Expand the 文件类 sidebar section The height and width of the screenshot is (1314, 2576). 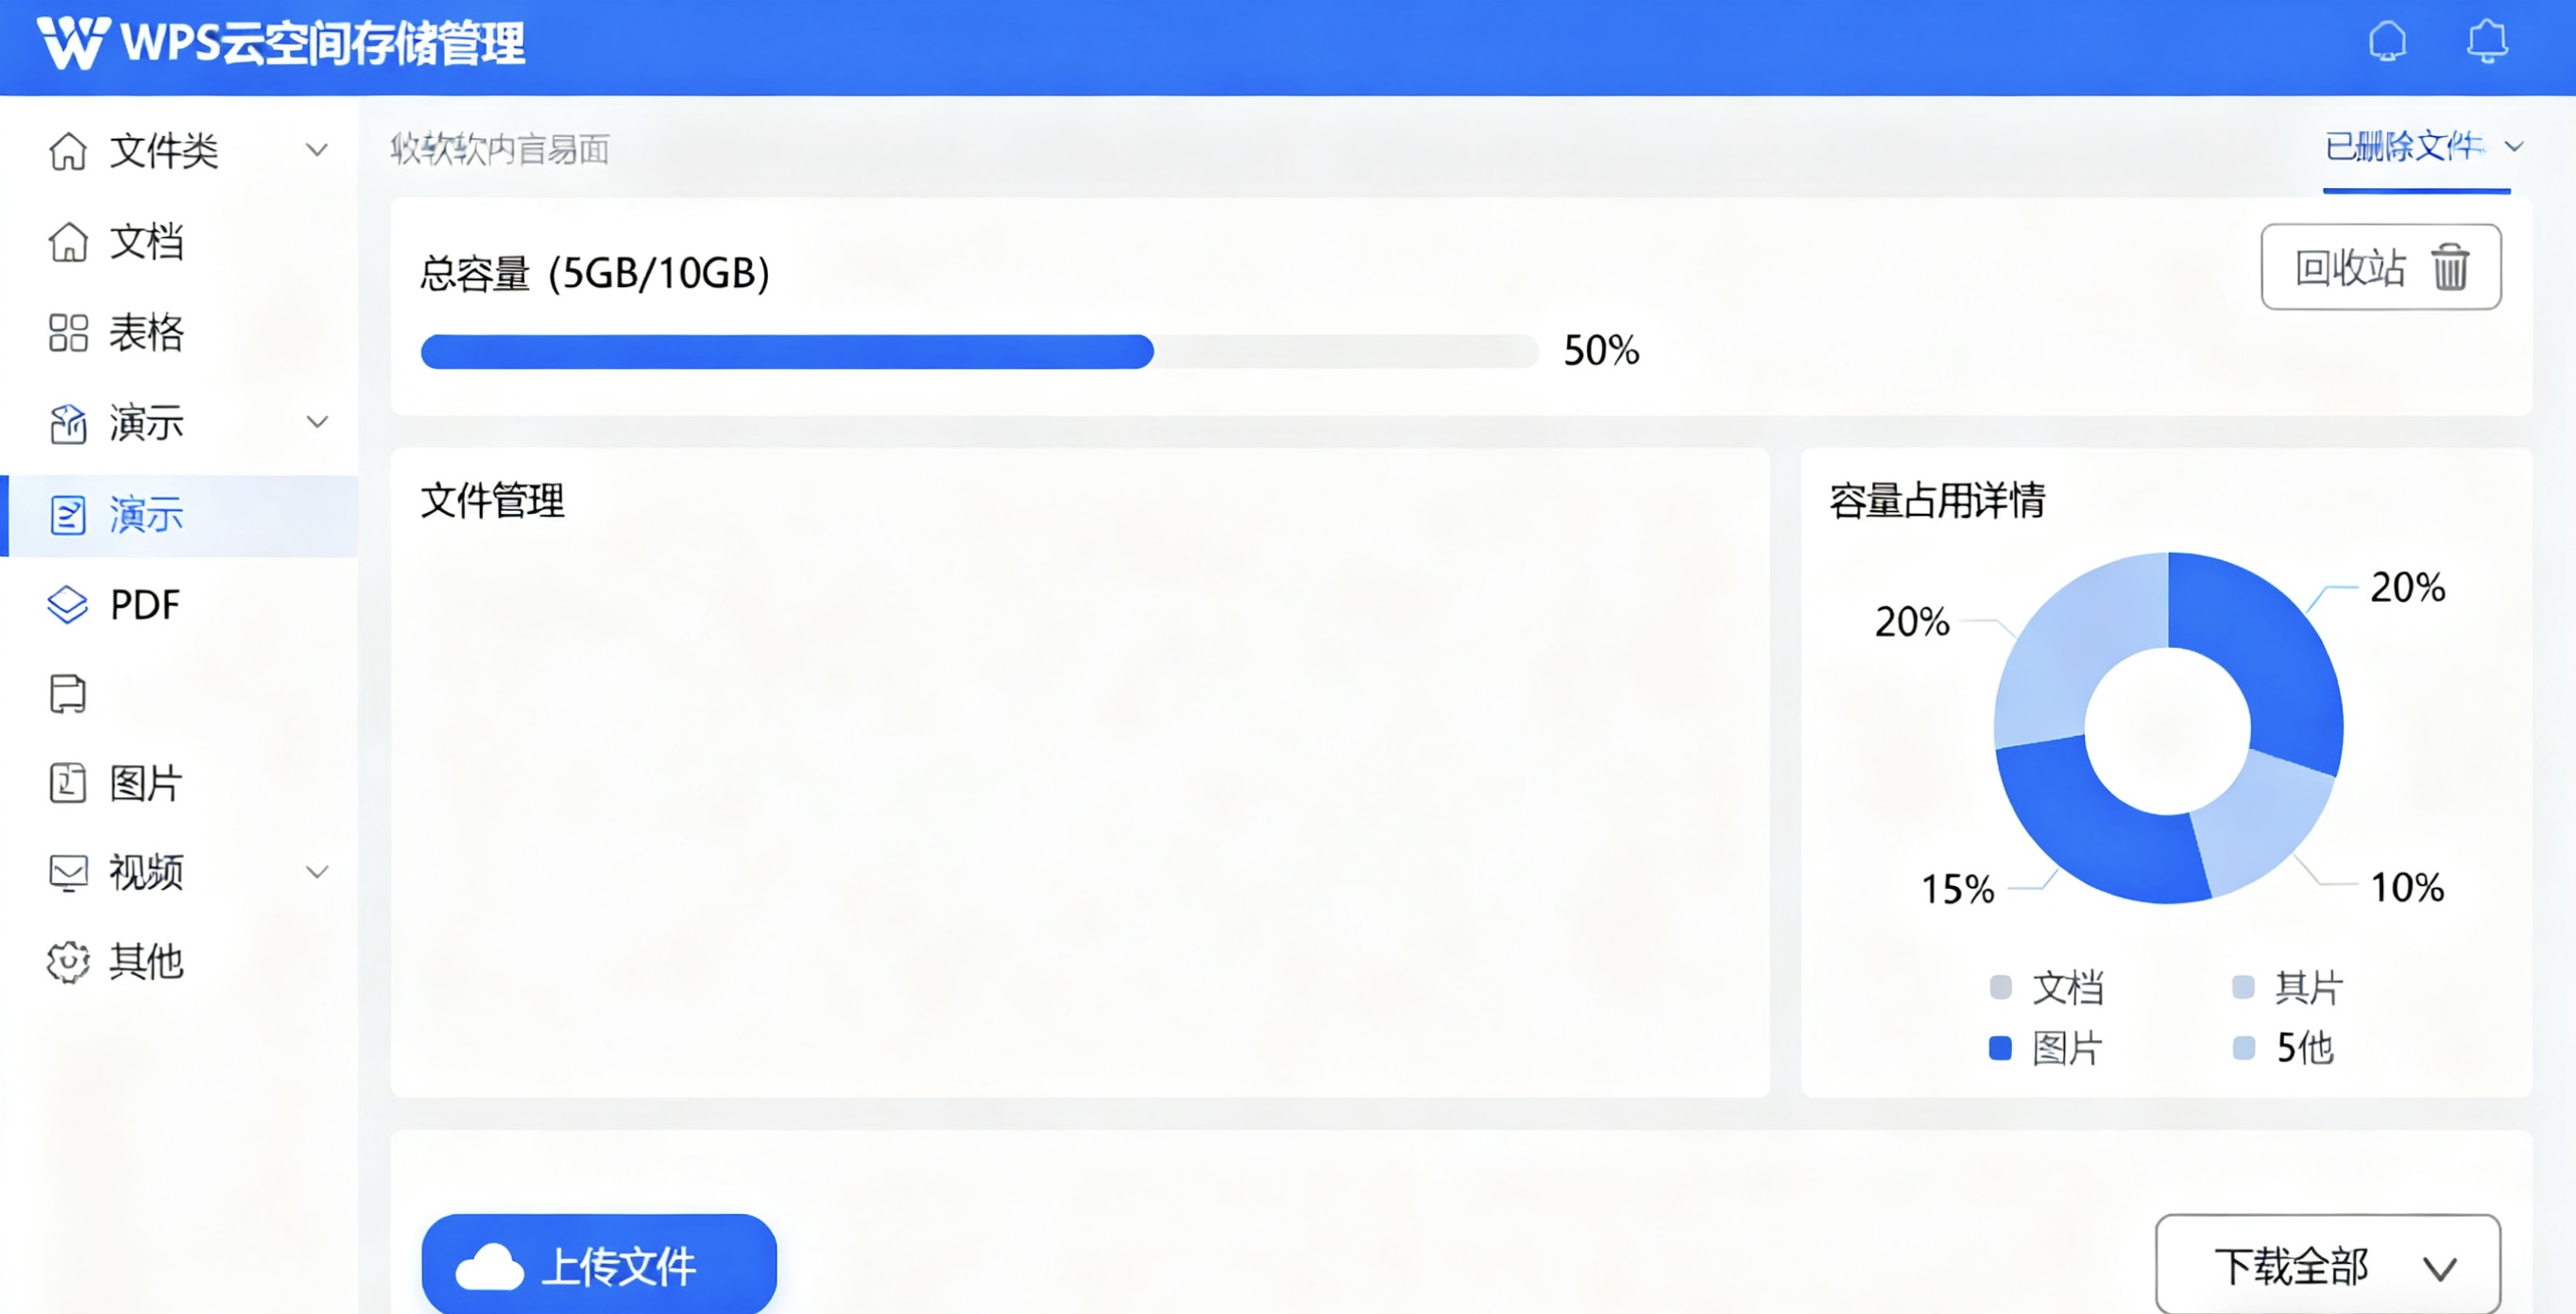[316, 151]
